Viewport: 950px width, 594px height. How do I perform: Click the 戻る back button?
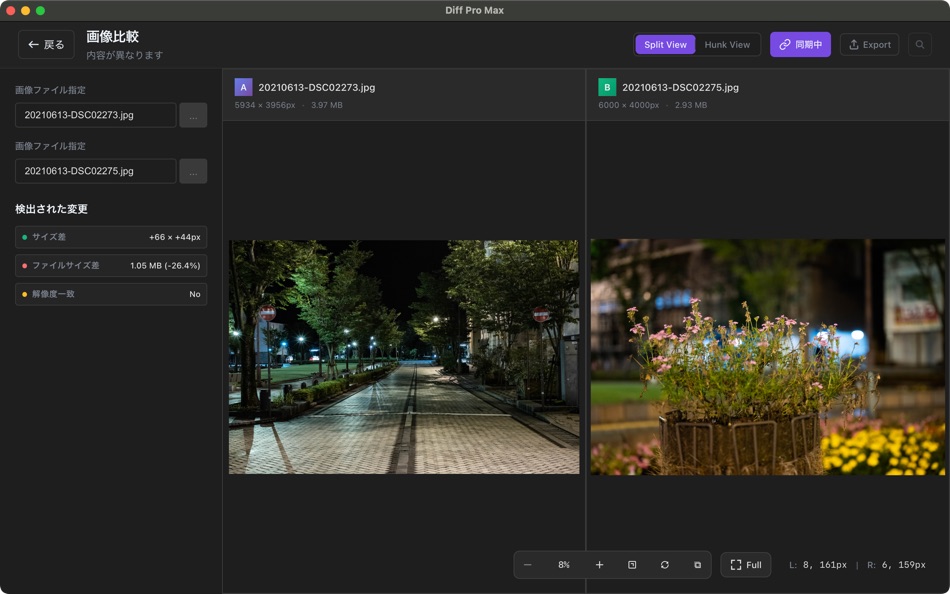coord(46,44)
